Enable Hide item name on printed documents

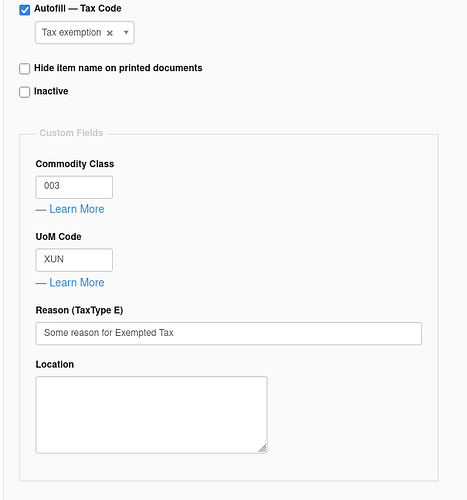24,69
